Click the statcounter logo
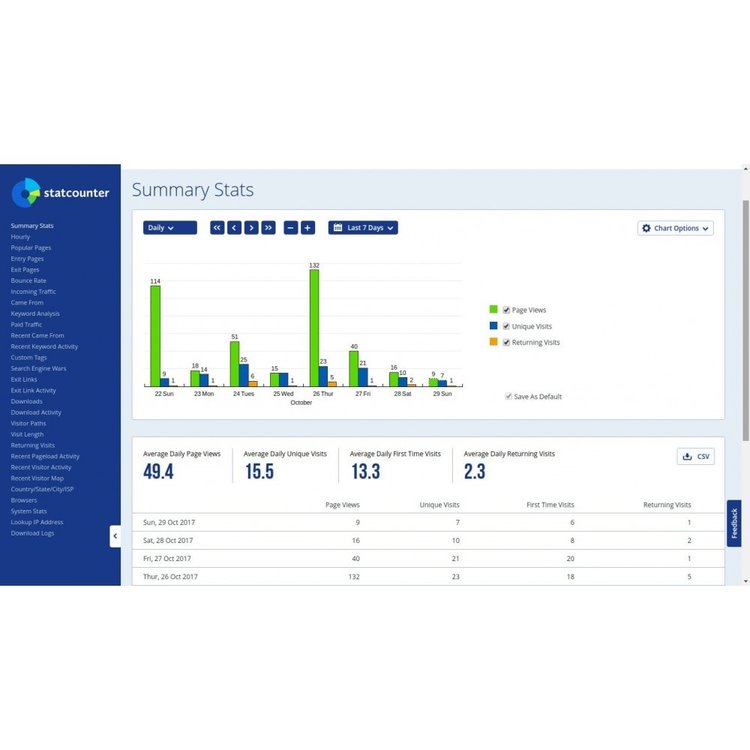 60,193
